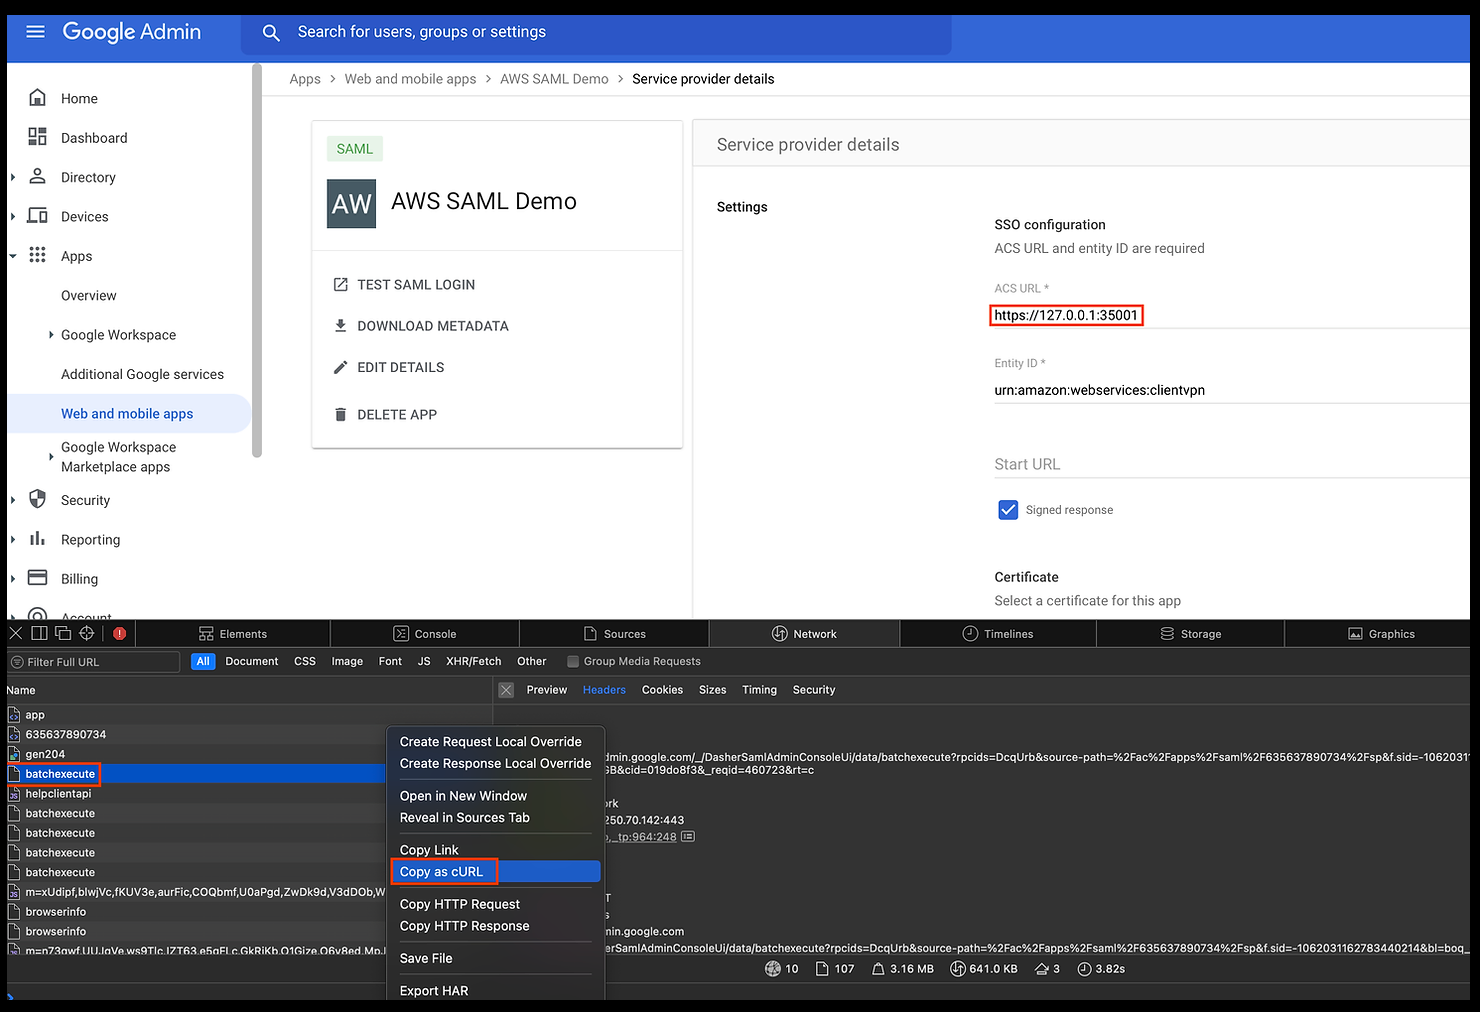Click the search magnifier icon
1480x1012 pixels.
pos(271,33)
